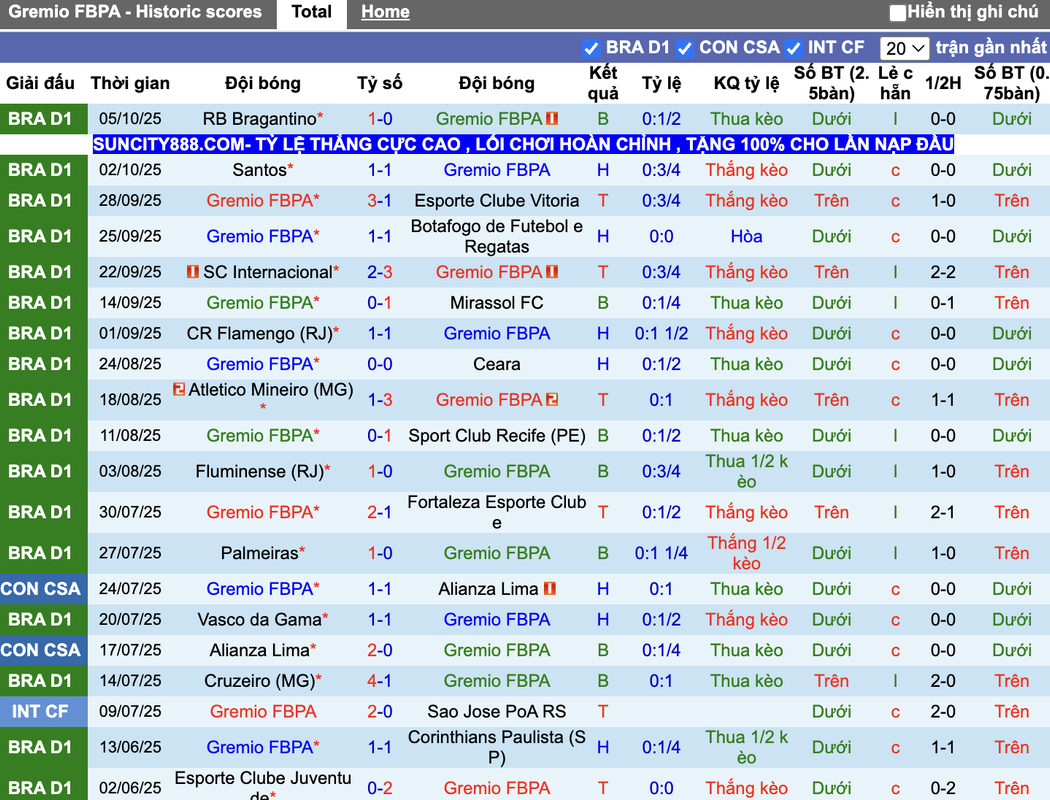This screenshot has width=1050, height=800.
Task: Toggle the CON CSA checkbox filter
Action: [684, 48]
